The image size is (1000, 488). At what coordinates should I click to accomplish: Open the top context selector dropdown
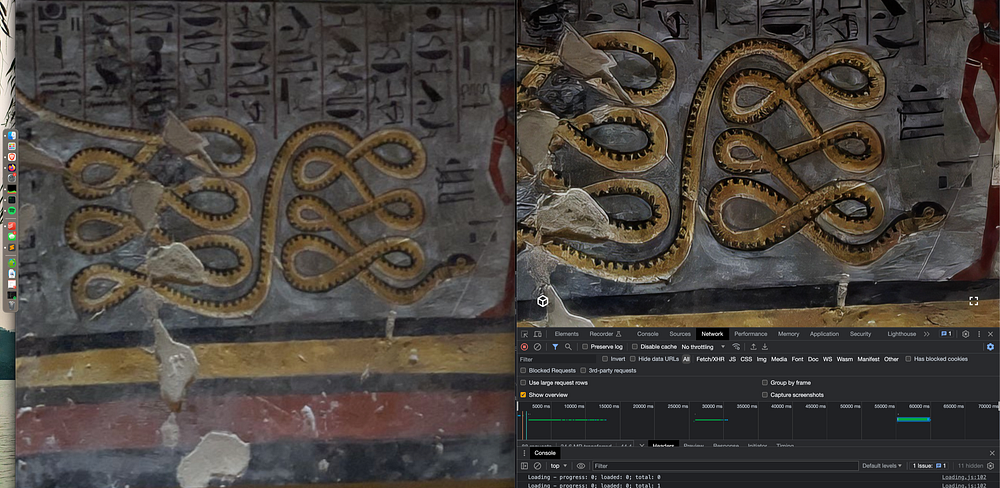tap(558, 466)
